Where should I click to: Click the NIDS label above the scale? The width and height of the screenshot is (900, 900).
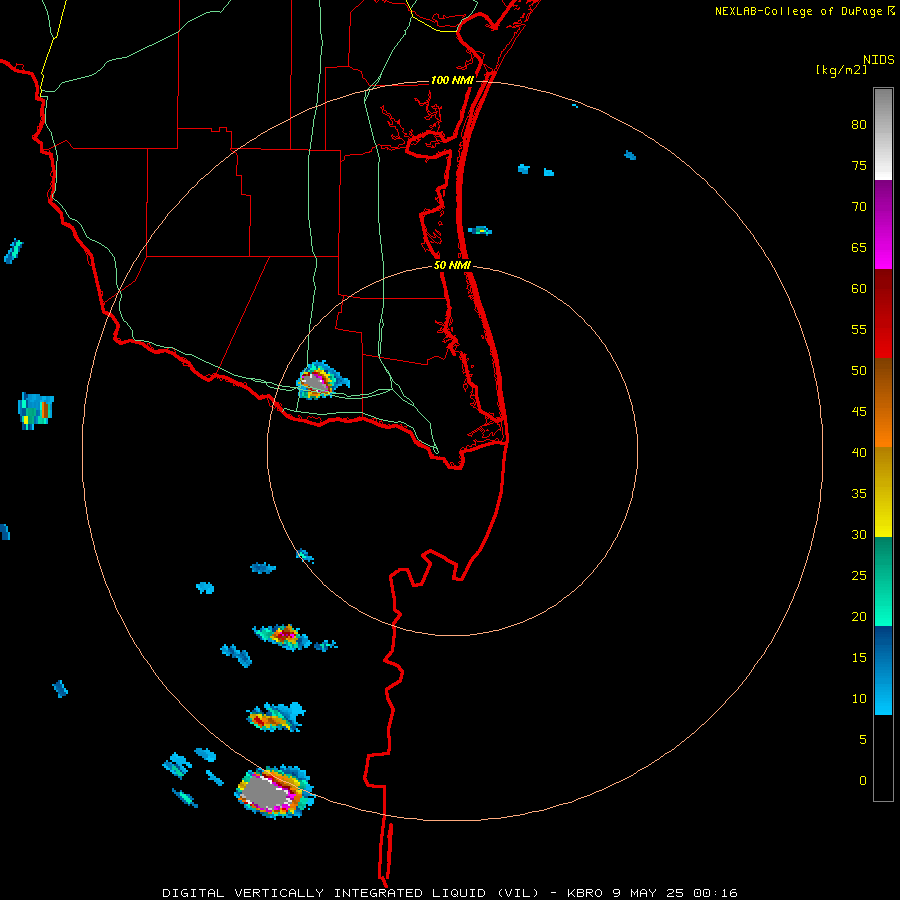pyautogui.click(x=879, y=60)
